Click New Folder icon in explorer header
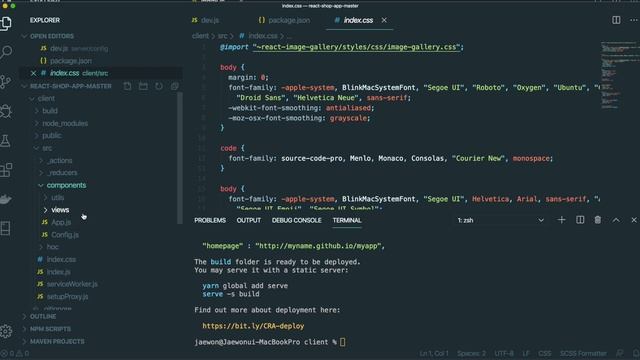This screenshot has width=640, height=360. tap(143, 86)
